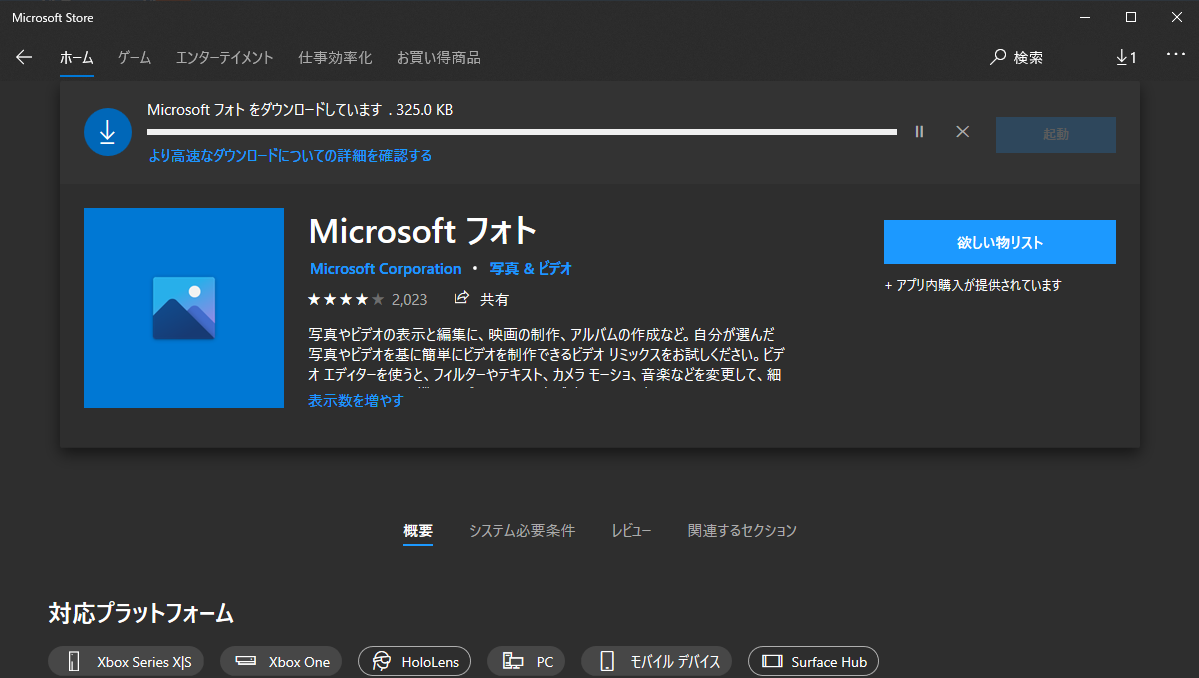Maximize the Microsoft Store window

[x=1131, y=17]
